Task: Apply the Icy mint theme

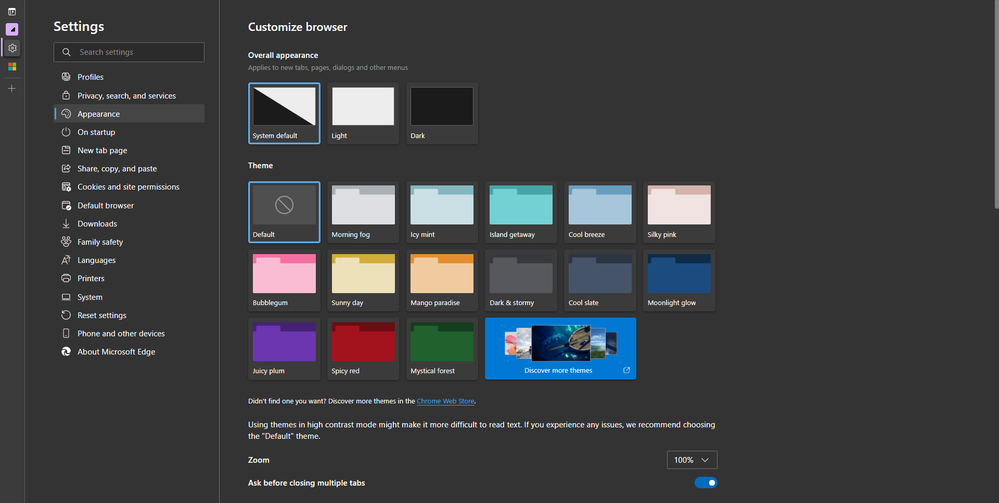Action: (442, 212)
